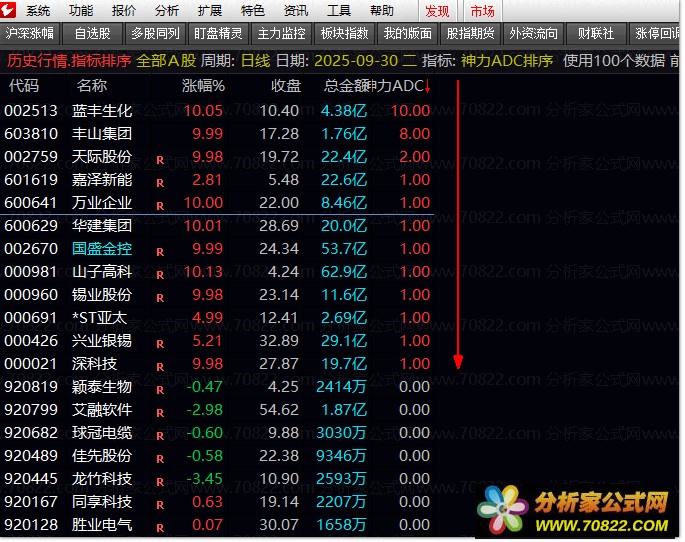This screenshot has width=685, height=542.
Task: Select stock row 920128 胜业电气
Action: (217, 525)
